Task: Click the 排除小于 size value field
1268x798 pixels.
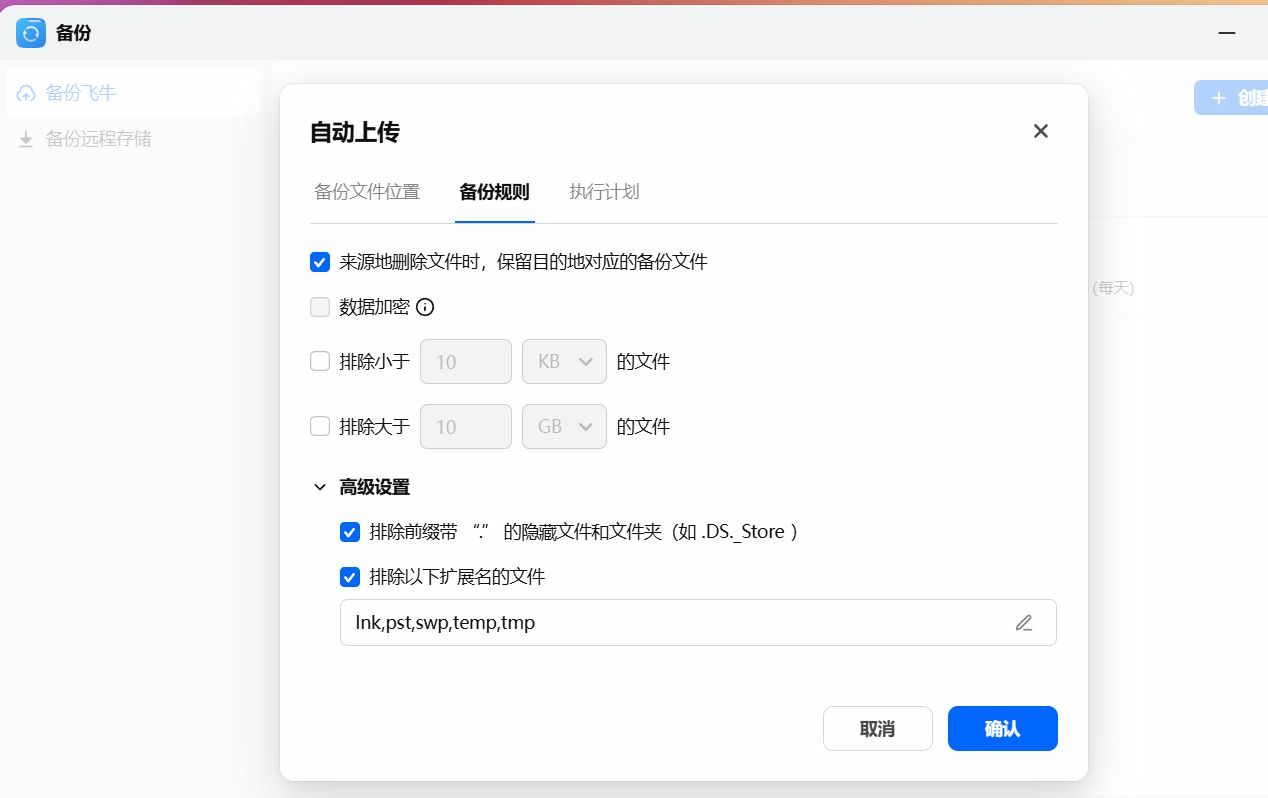Action: coord(467,361)
